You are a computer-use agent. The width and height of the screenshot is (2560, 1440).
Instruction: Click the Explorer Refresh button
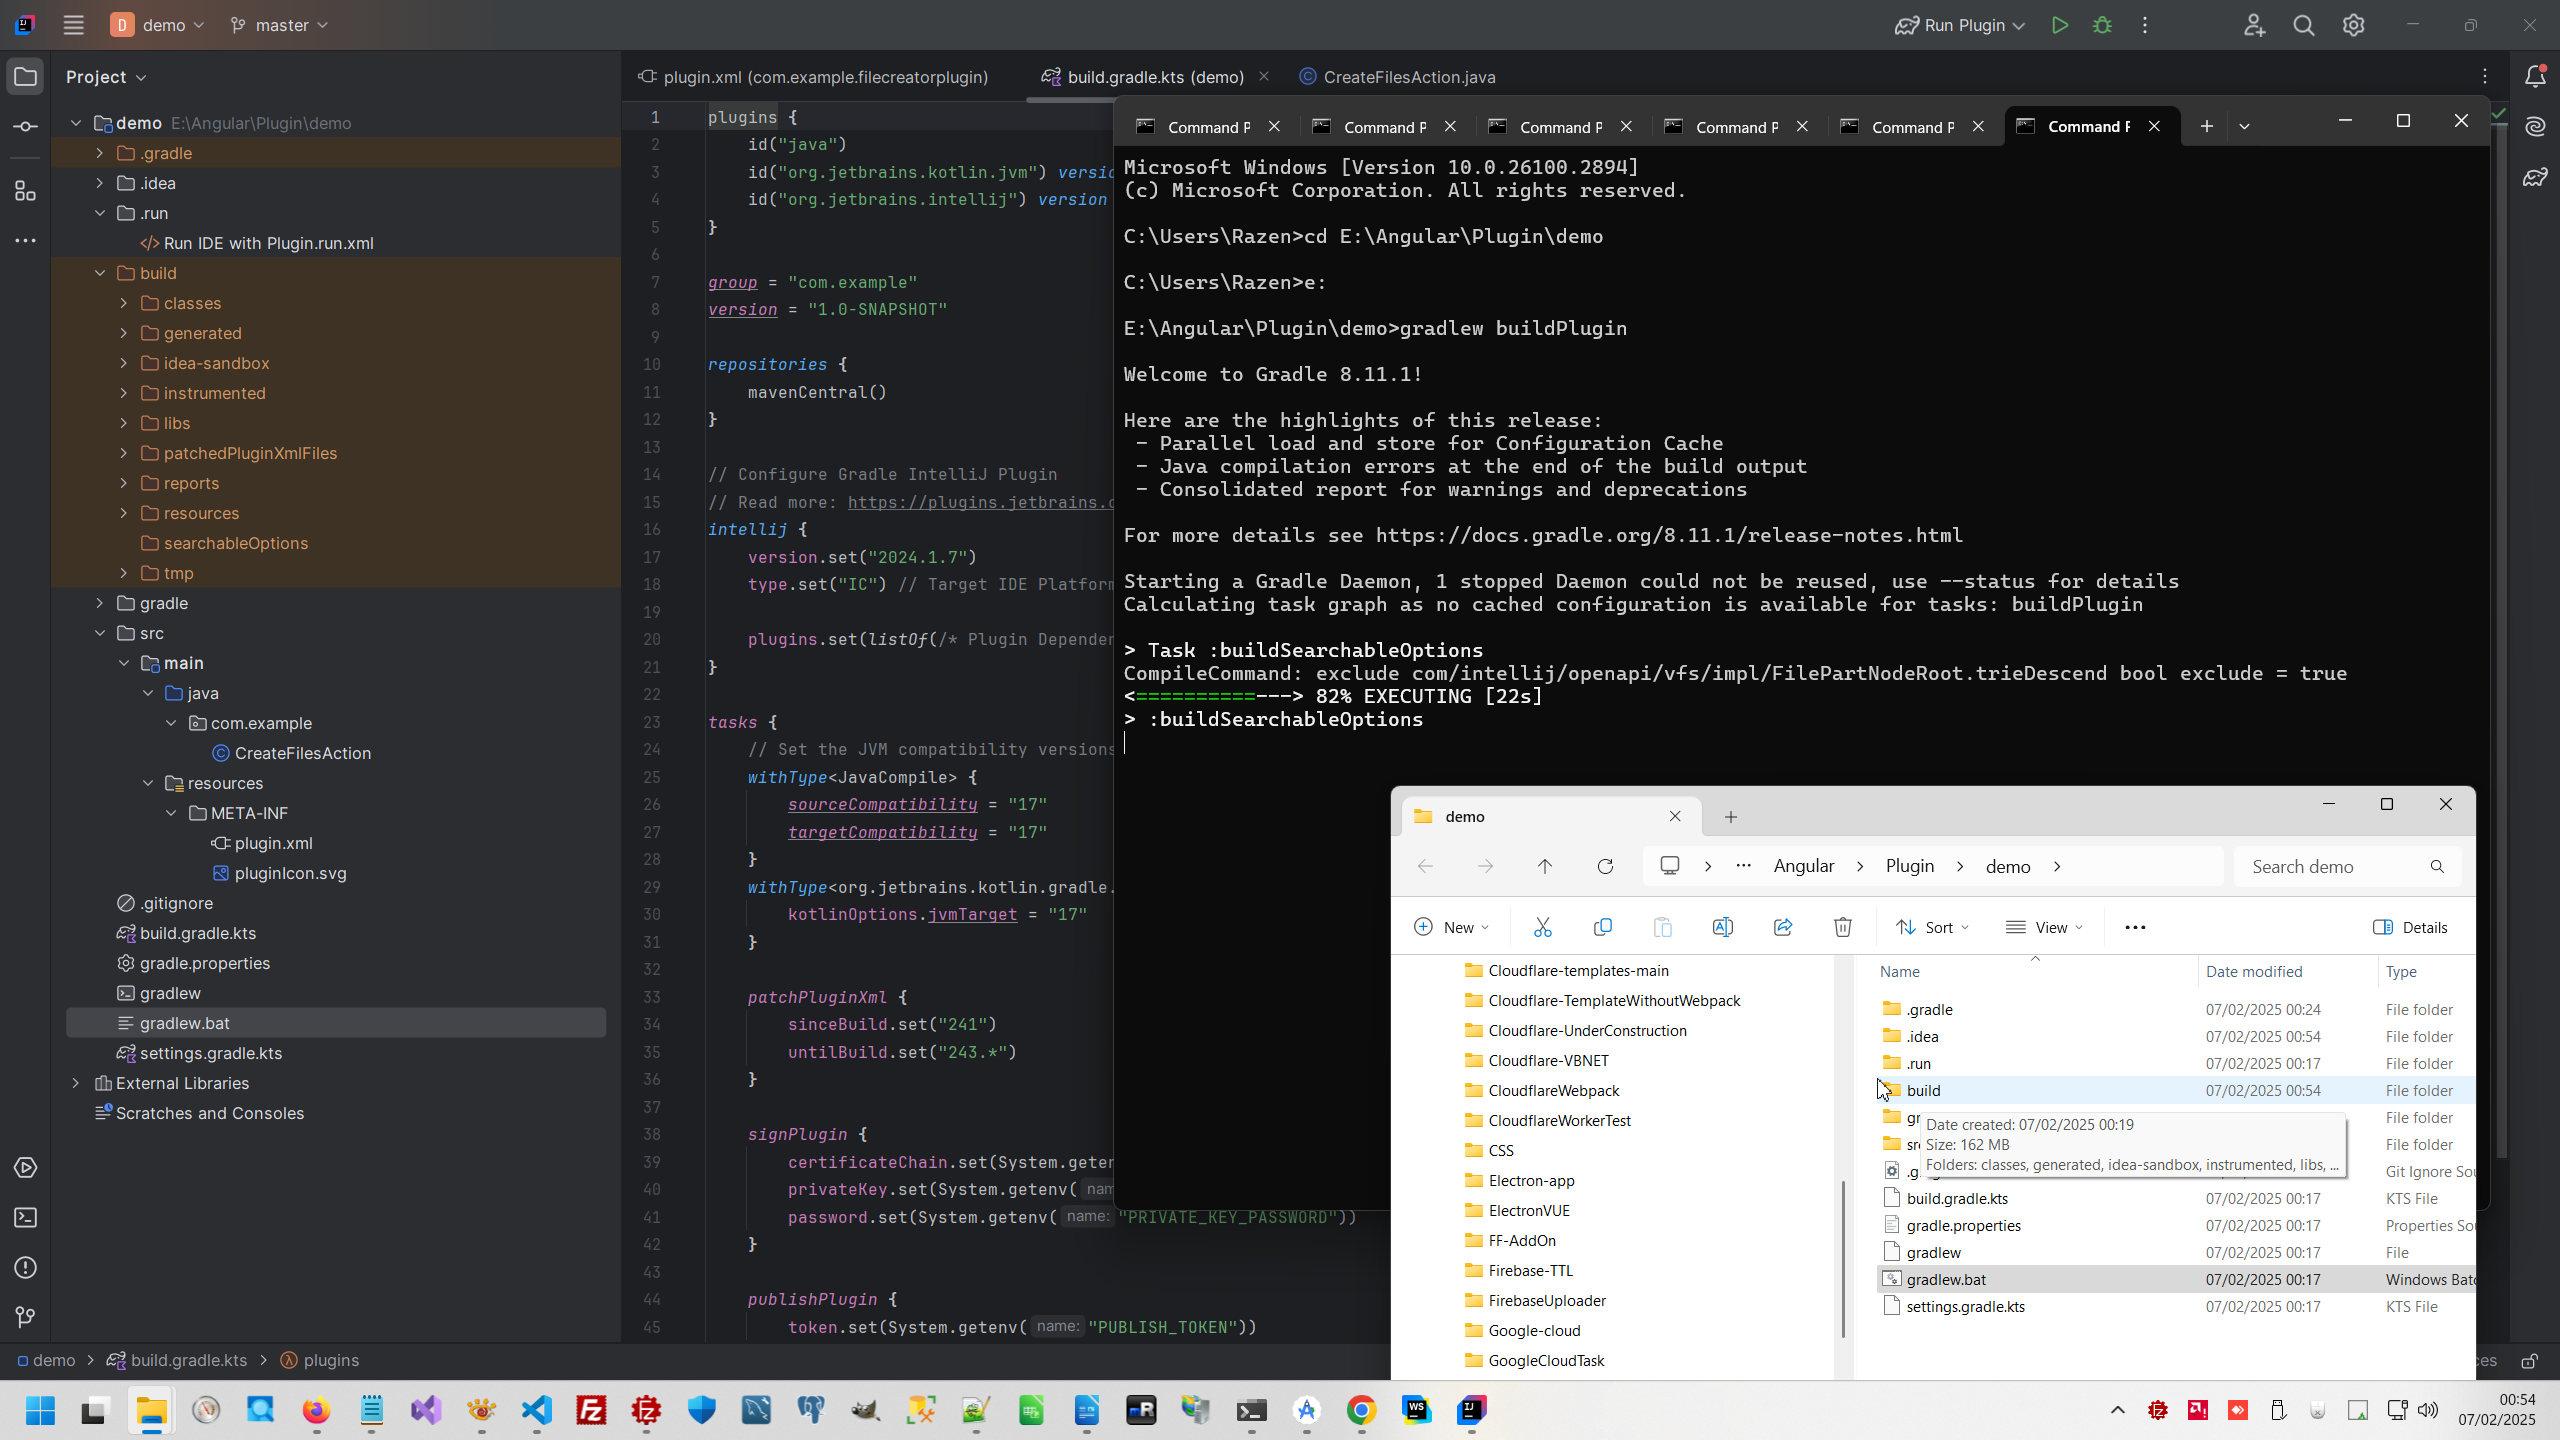(1605, 866)
